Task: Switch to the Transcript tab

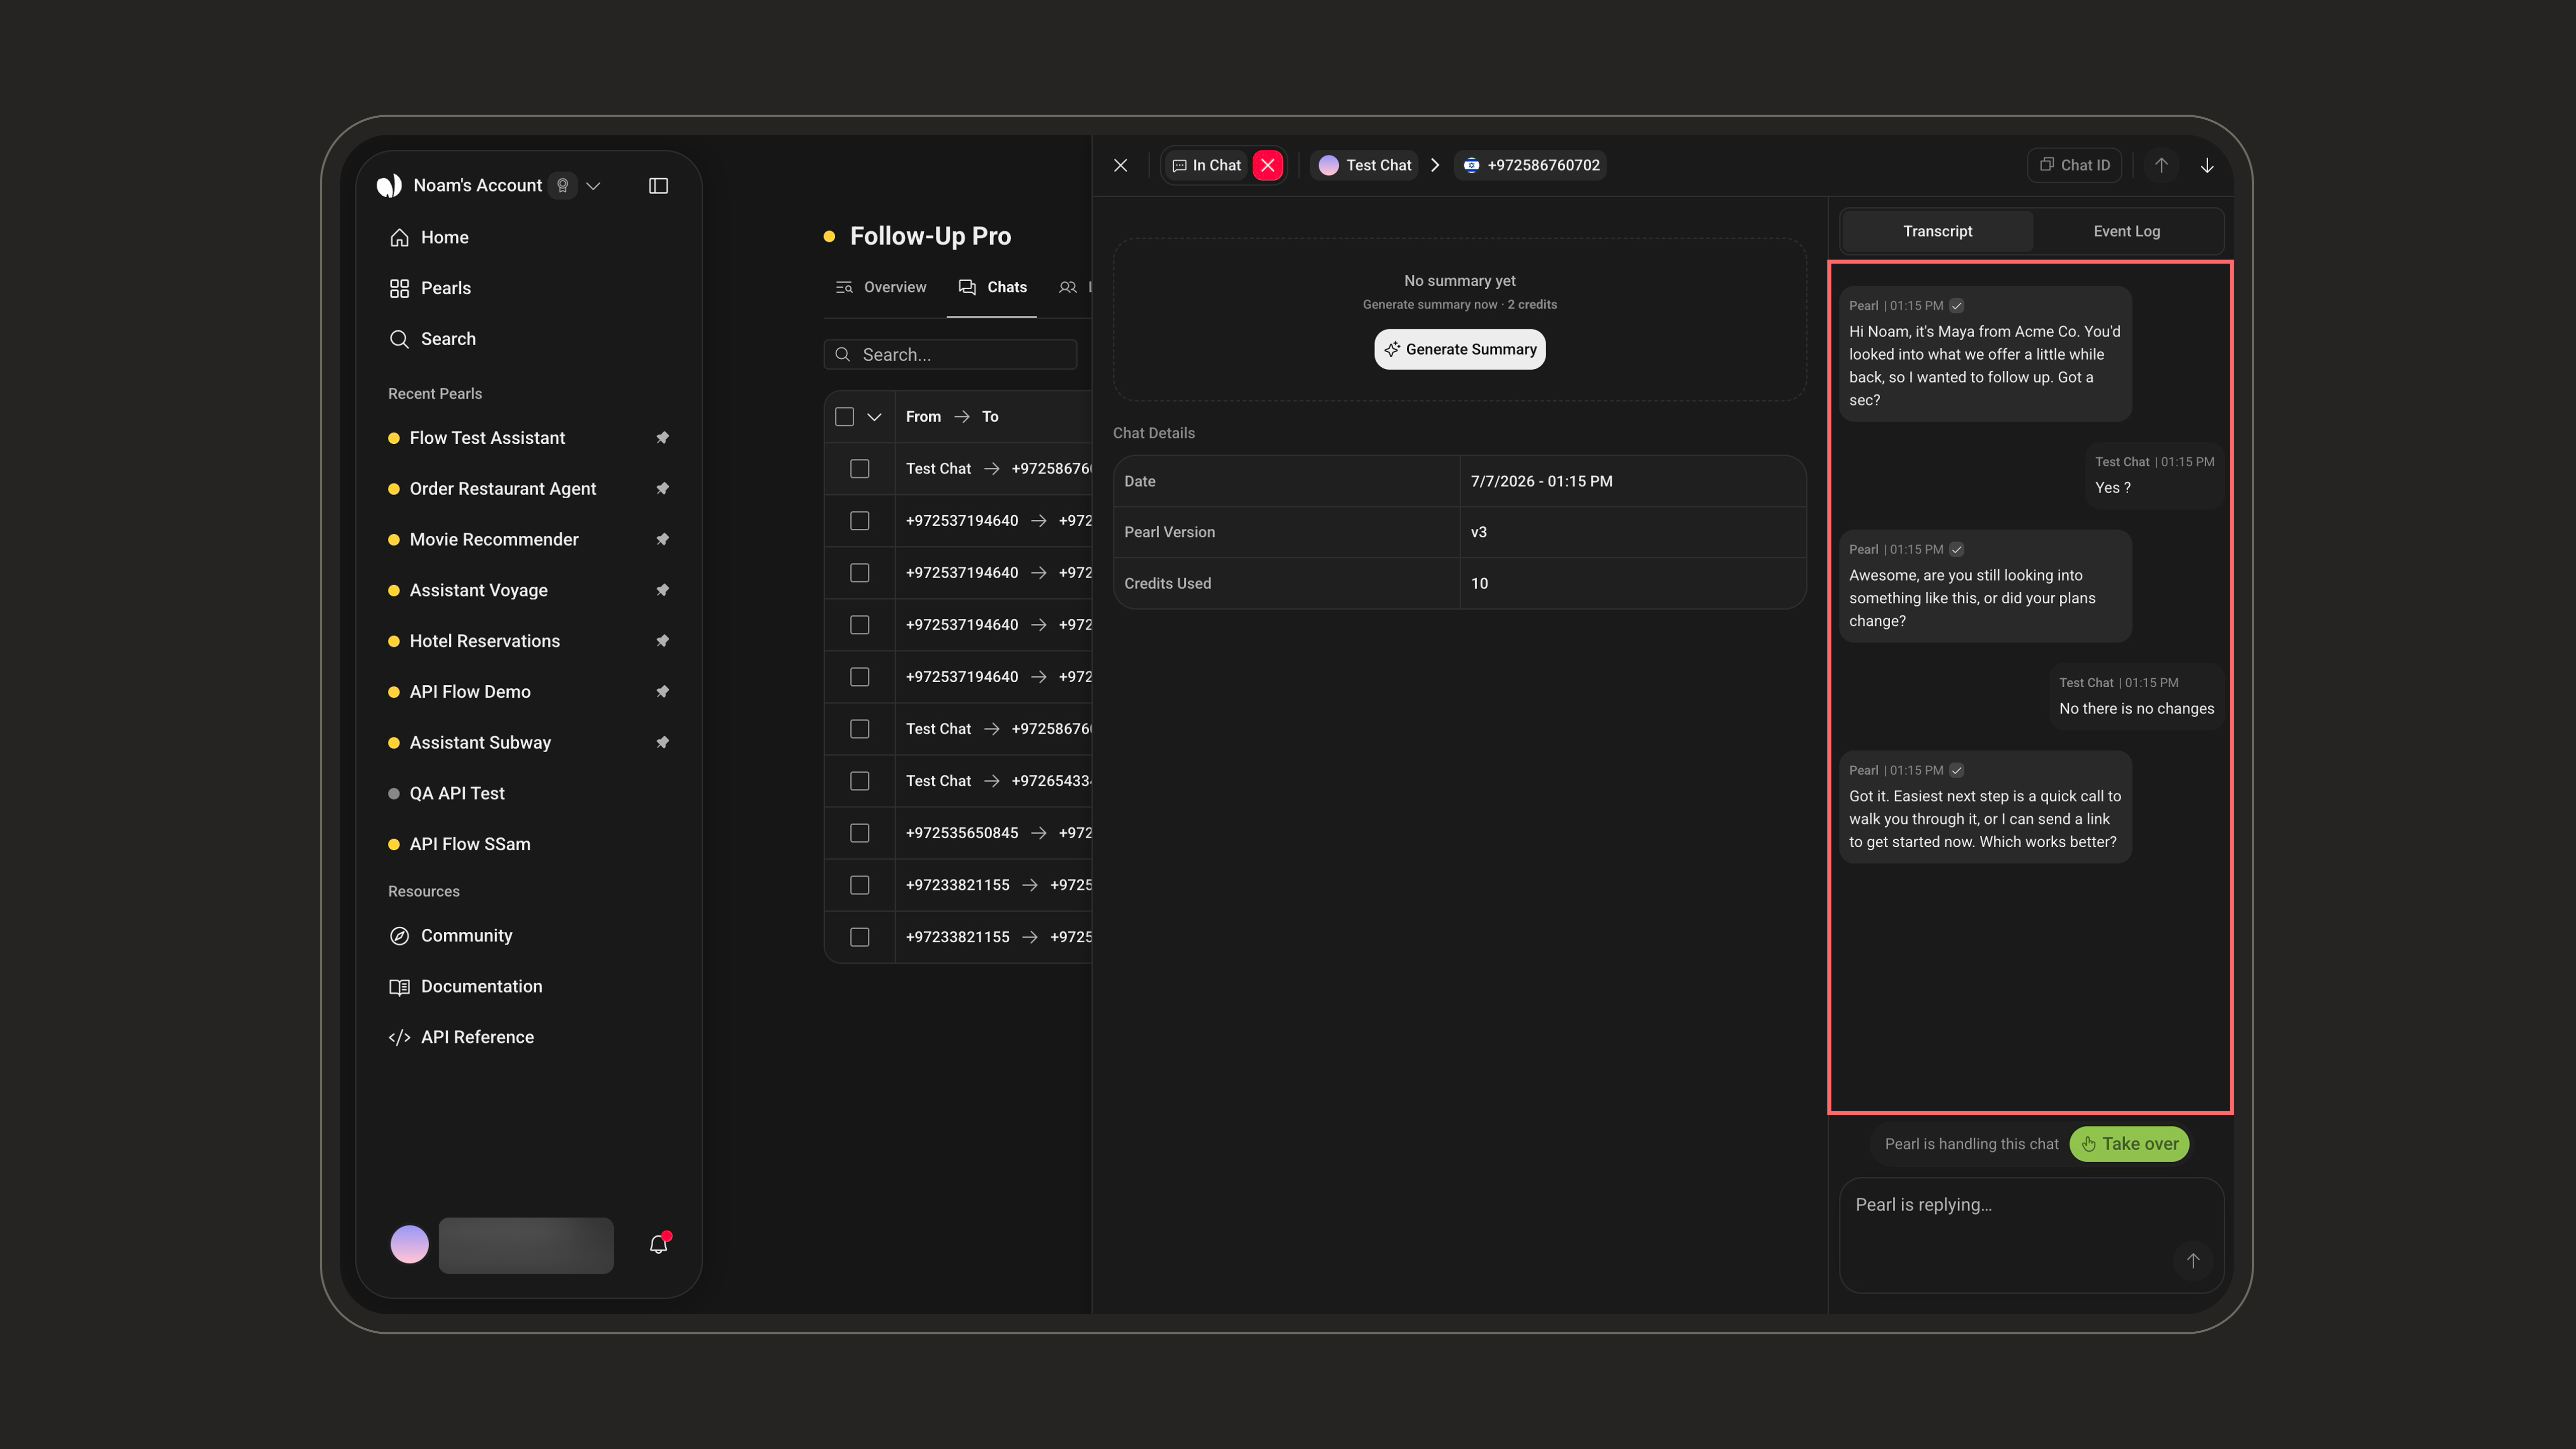Action: pyautogui.click(x=1937, y=232)
